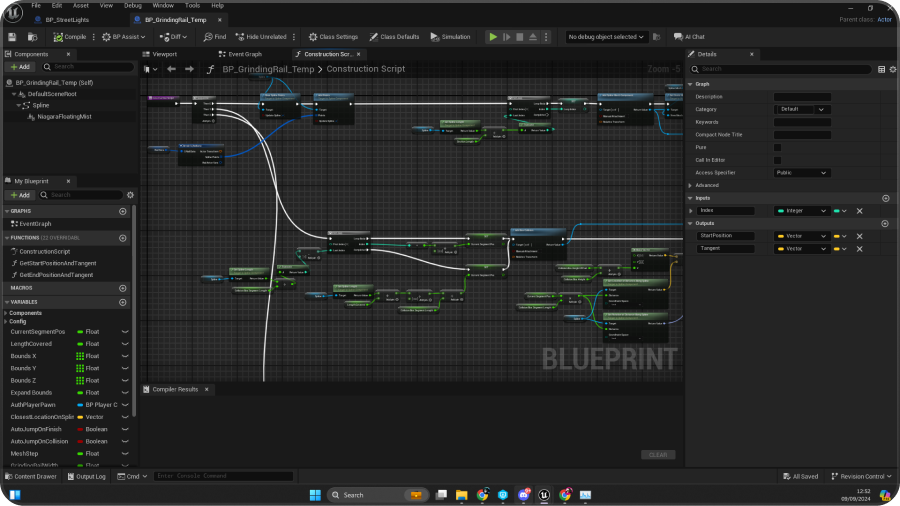Open Class Defaults
The width and height of the screenshot is (900, 506).
coord(394,37)
